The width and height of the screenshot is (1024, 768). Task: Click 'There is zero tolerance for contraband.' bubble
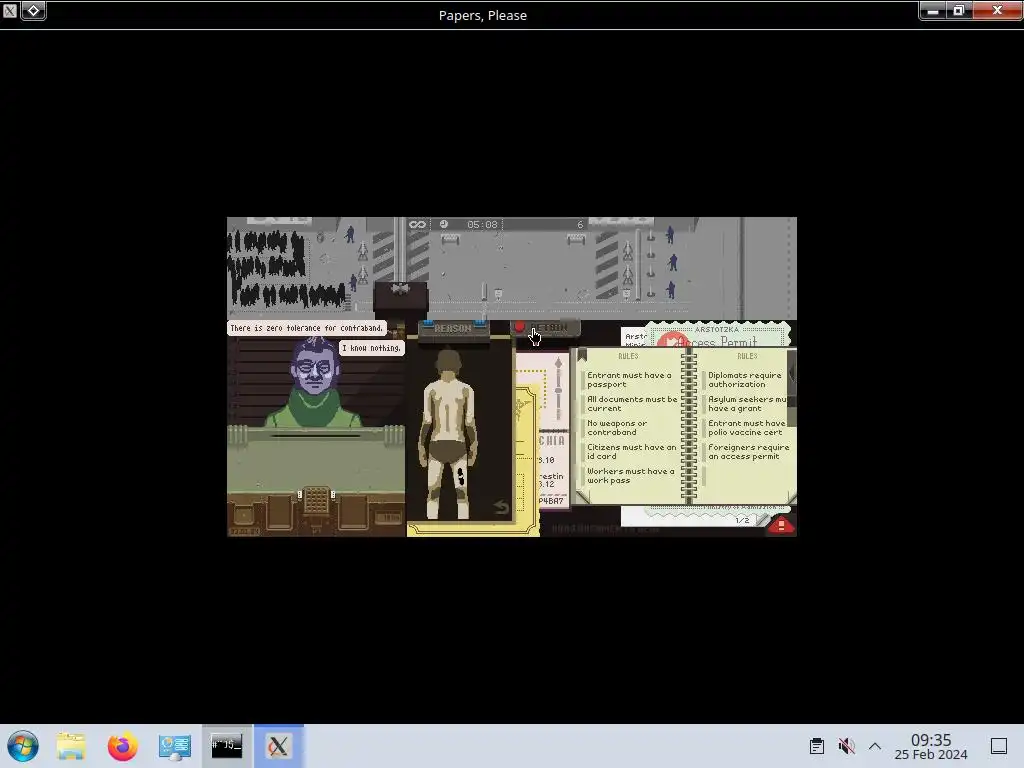click(306, 328)
